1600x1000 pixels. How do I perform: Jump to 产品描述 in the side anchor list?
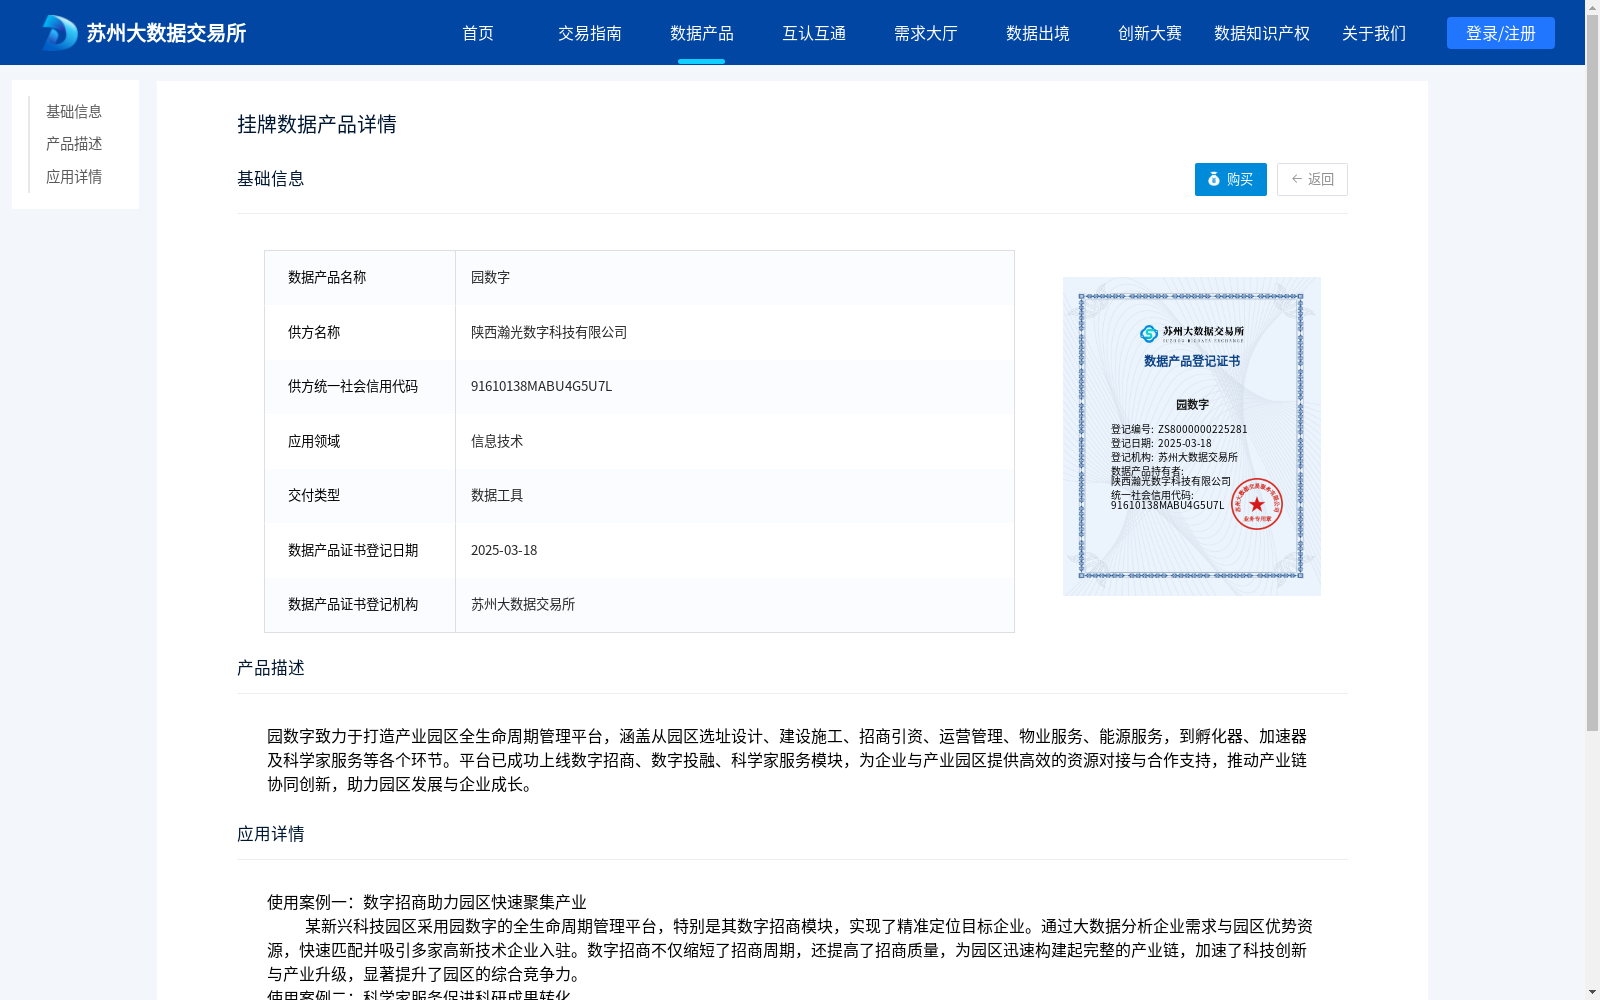74,144
